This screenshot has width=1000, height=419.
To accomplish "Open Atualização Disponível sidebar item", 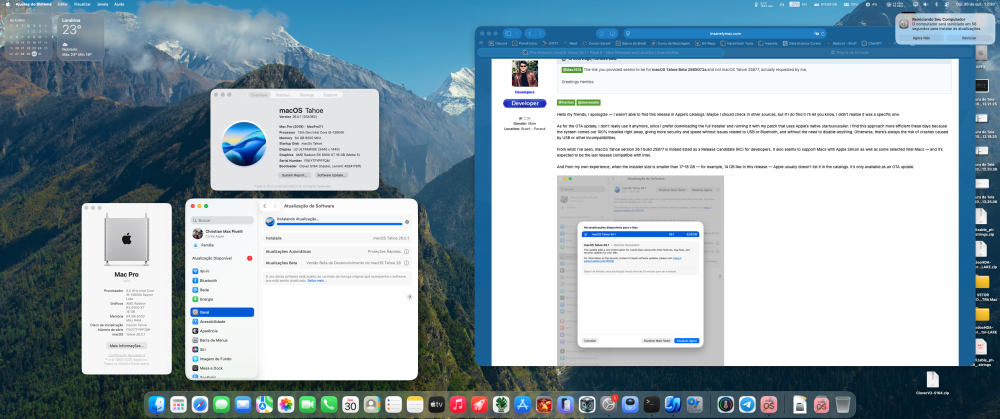I will coord(222,258).
